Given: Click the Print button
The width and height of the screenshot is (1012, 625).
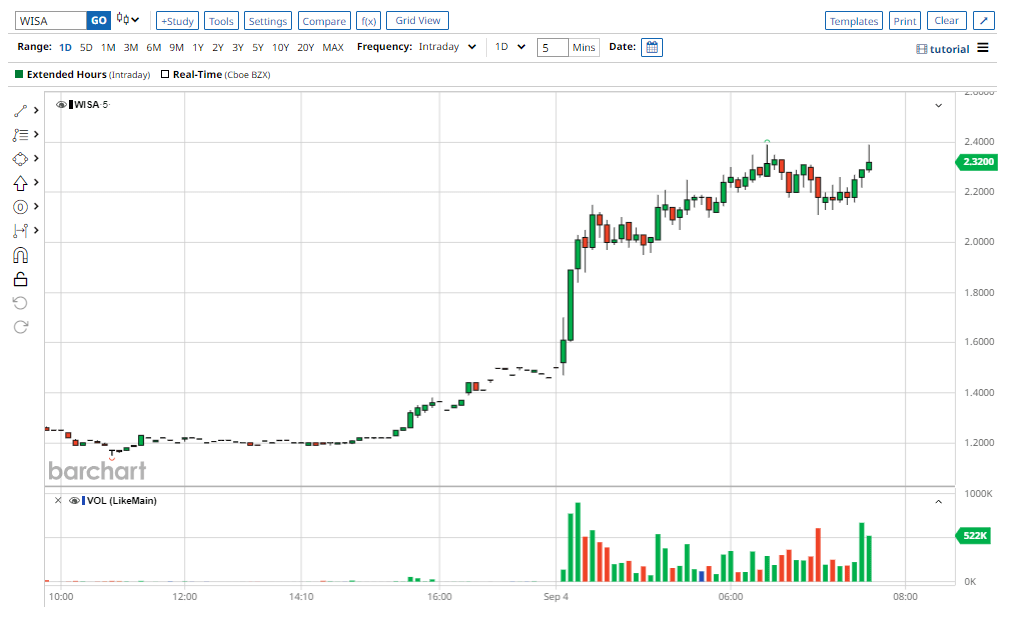Looking at the screenshot, I should pyautogui.click(x=905, y=21).
